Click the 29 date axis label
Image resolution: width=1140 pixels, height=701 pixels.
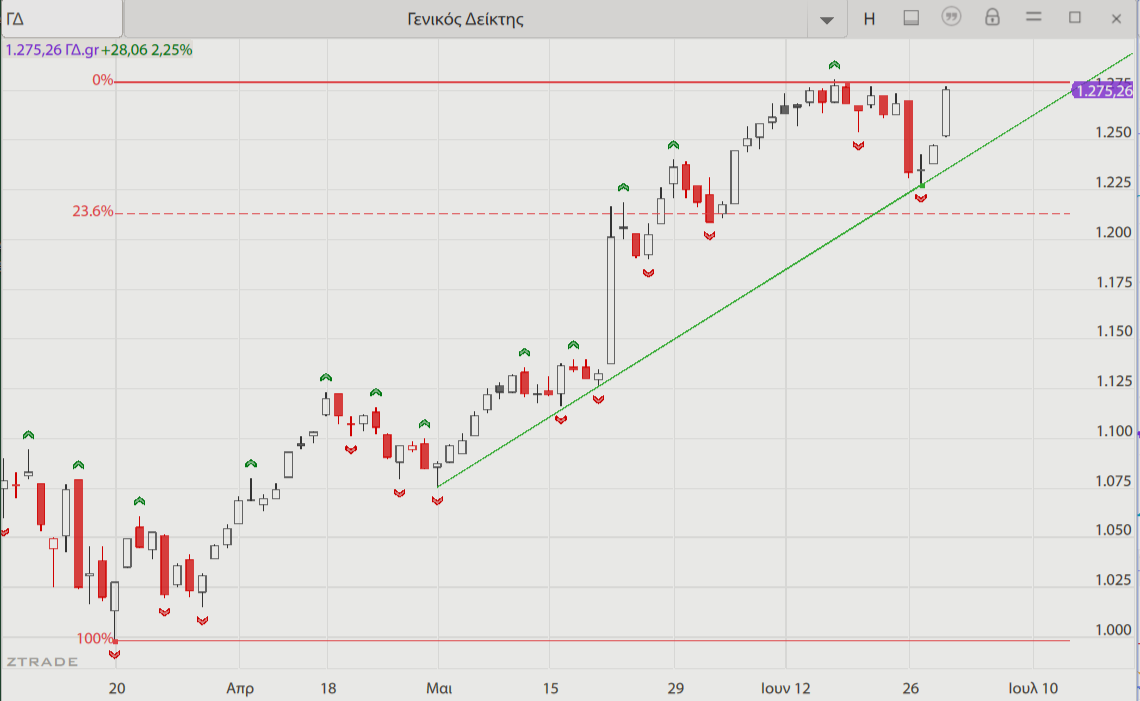coord(675,688)
